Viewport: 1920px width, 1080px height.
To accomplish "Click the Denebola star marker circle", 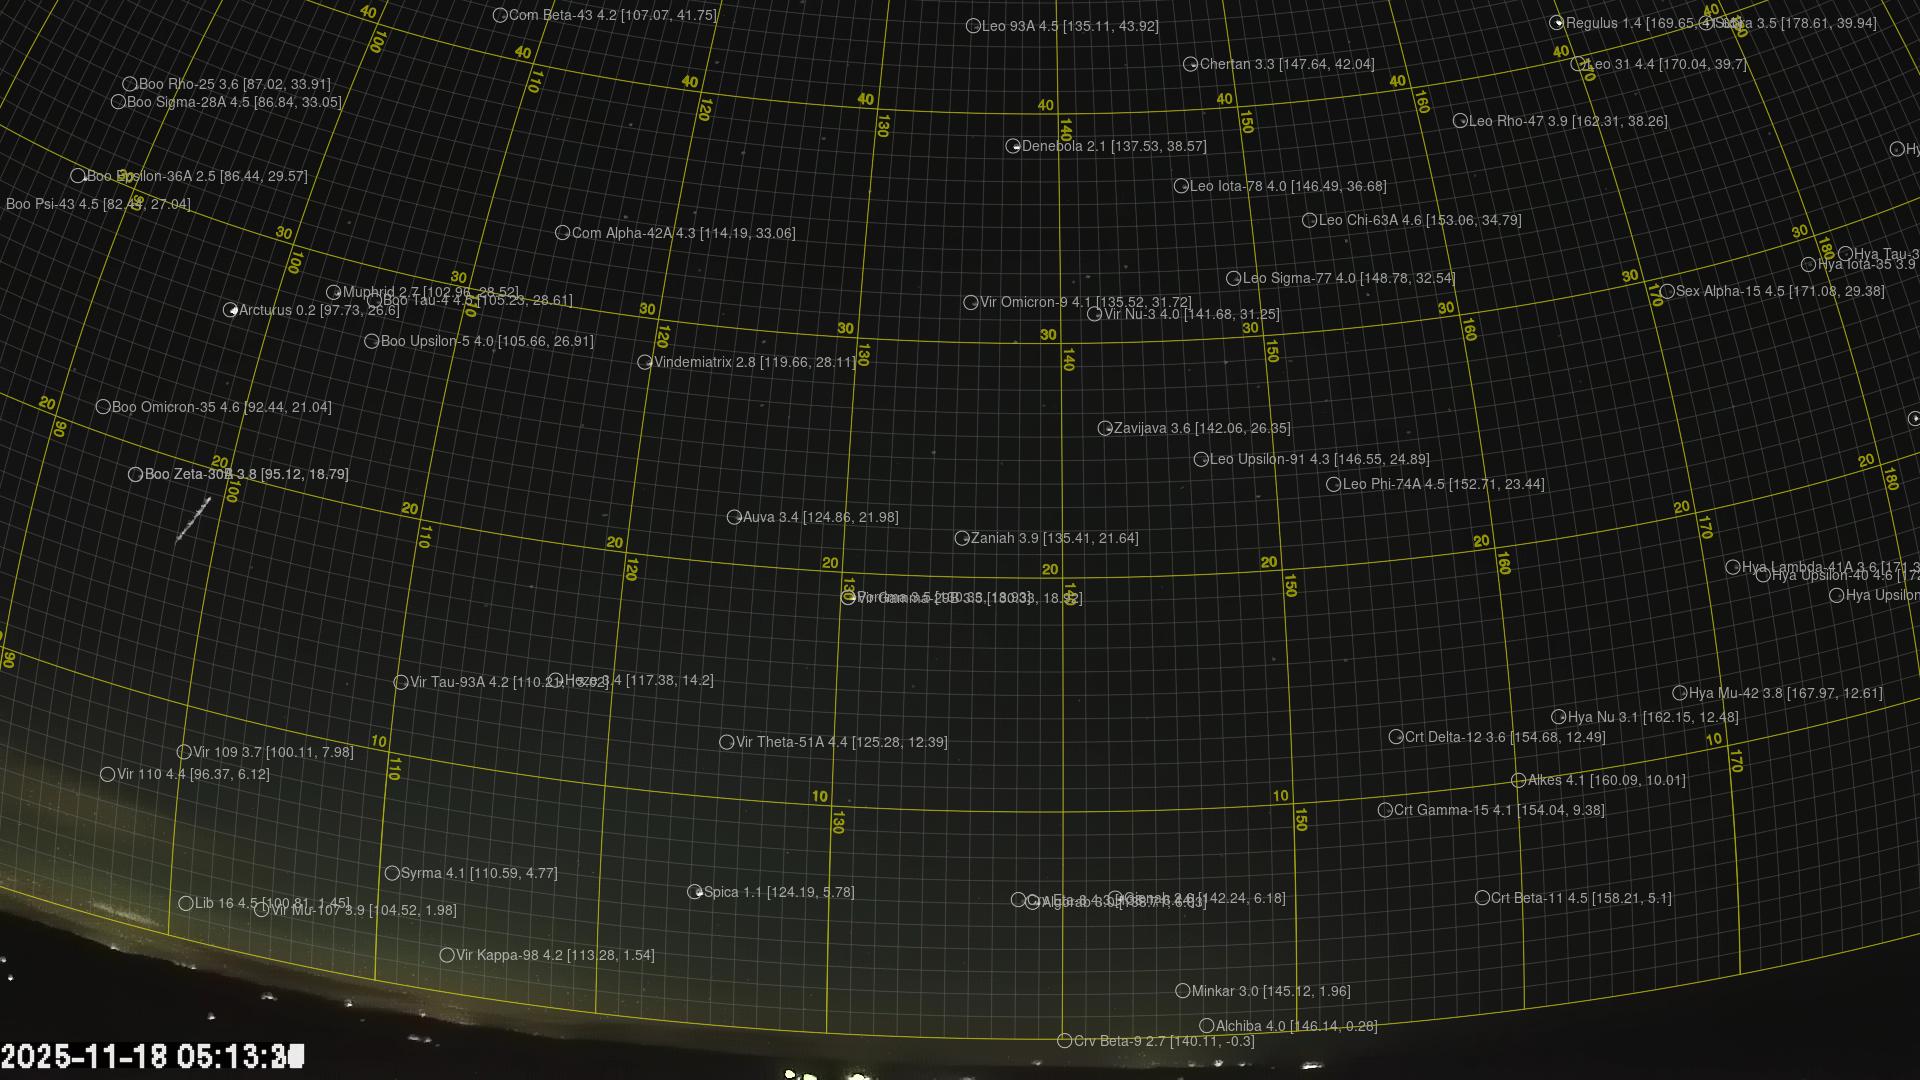I will (x=1013, y=147).
